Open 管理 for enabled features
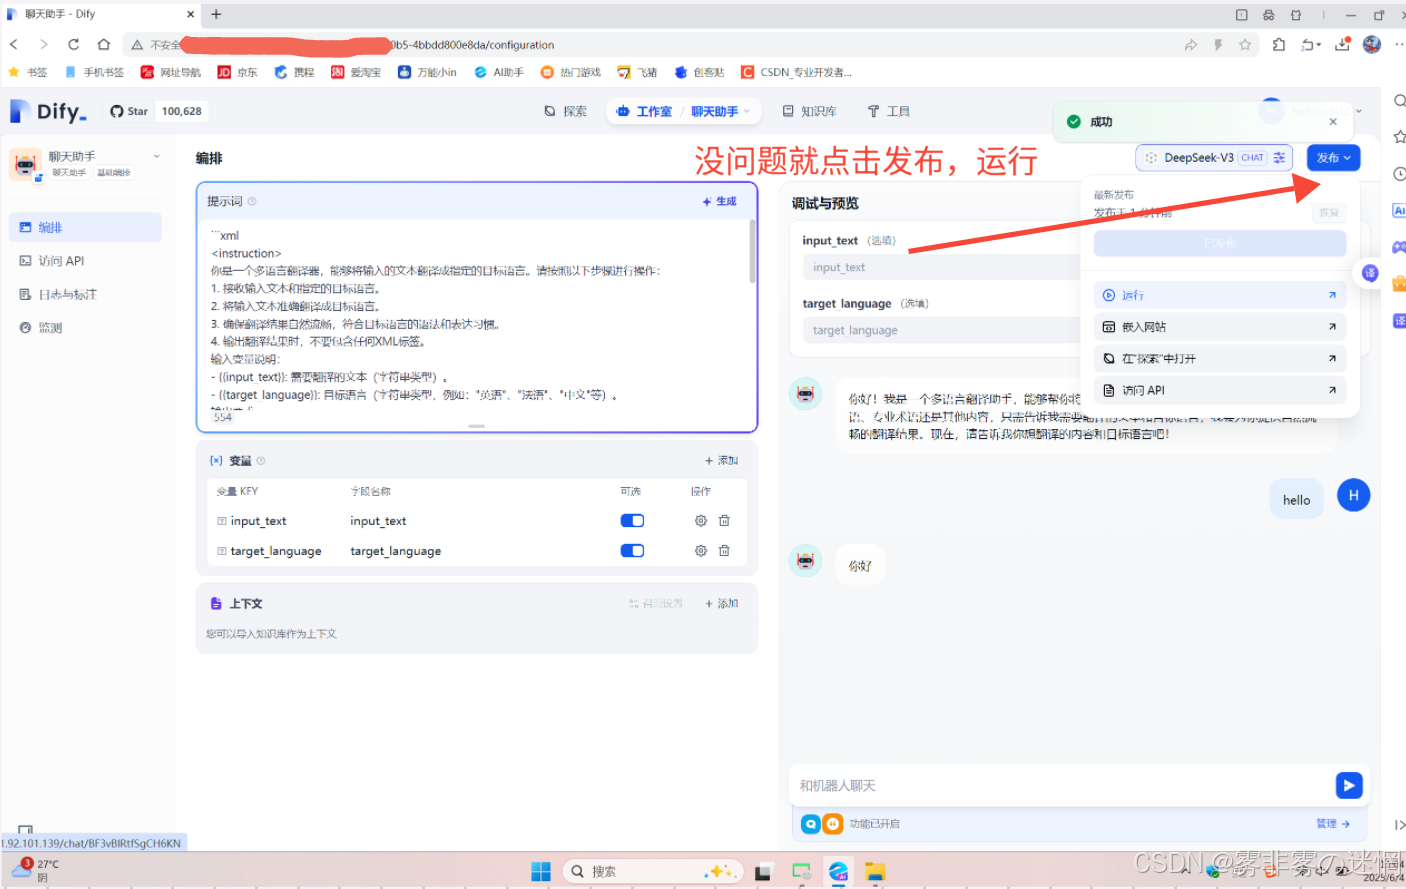The image size is (1406, 889). [x=1333, y=824]
